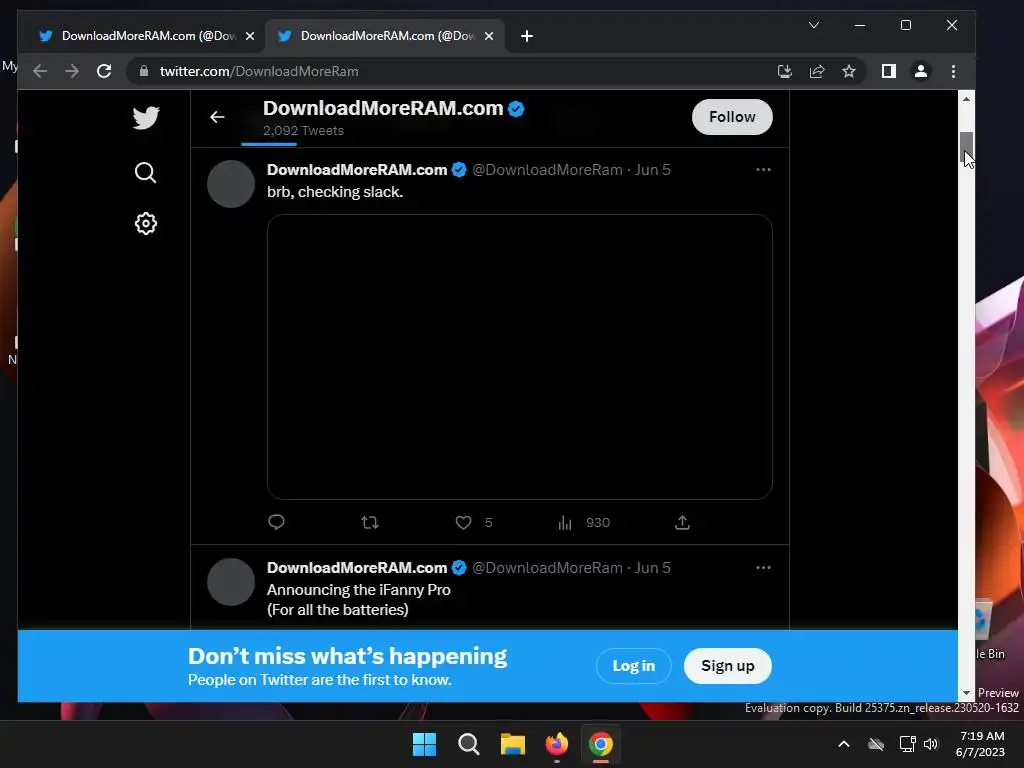
Task: Click page scrollbar down arrow
Action: tap(966, 693)
